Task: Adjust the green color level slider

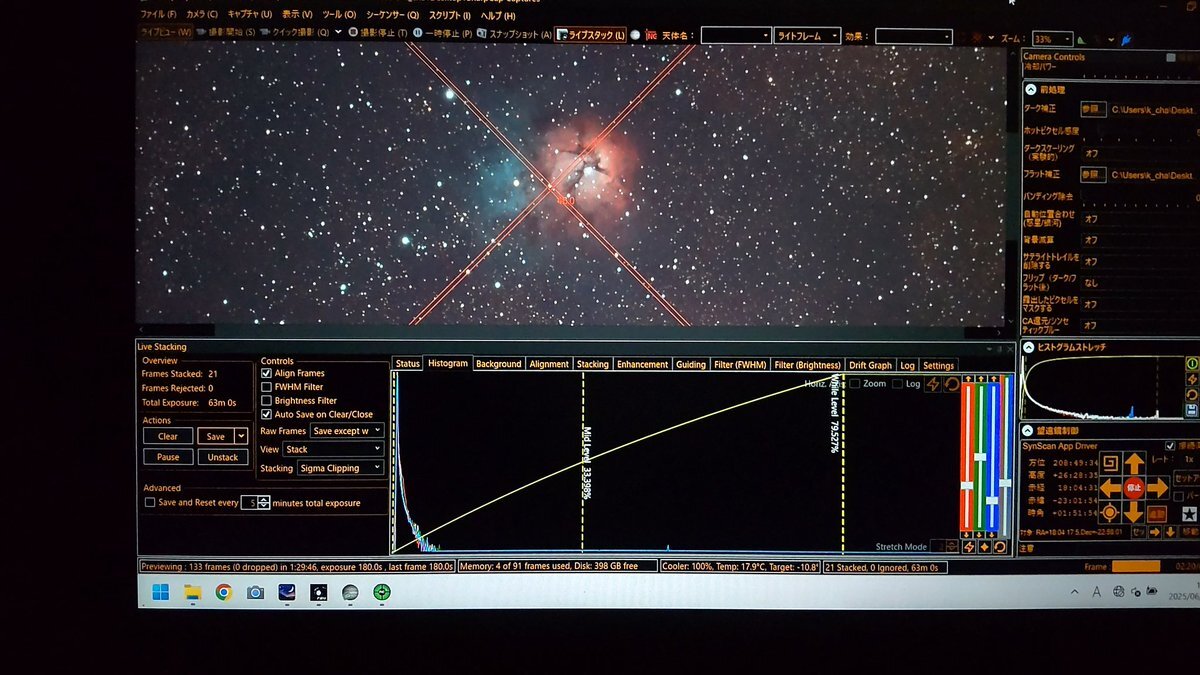Action: tap(981, 456)
